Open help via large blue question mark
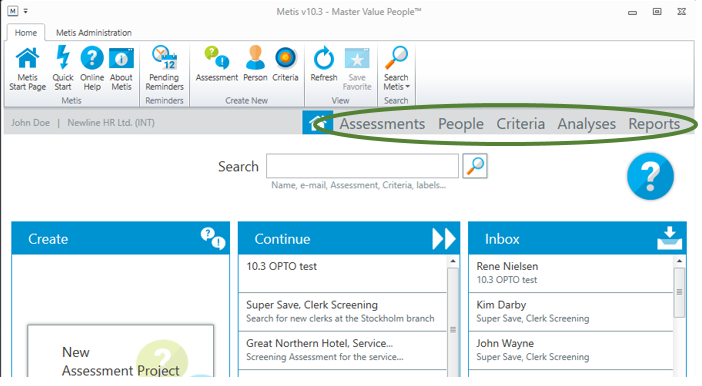This screenshot has height=386, width=702. (650, 176)
